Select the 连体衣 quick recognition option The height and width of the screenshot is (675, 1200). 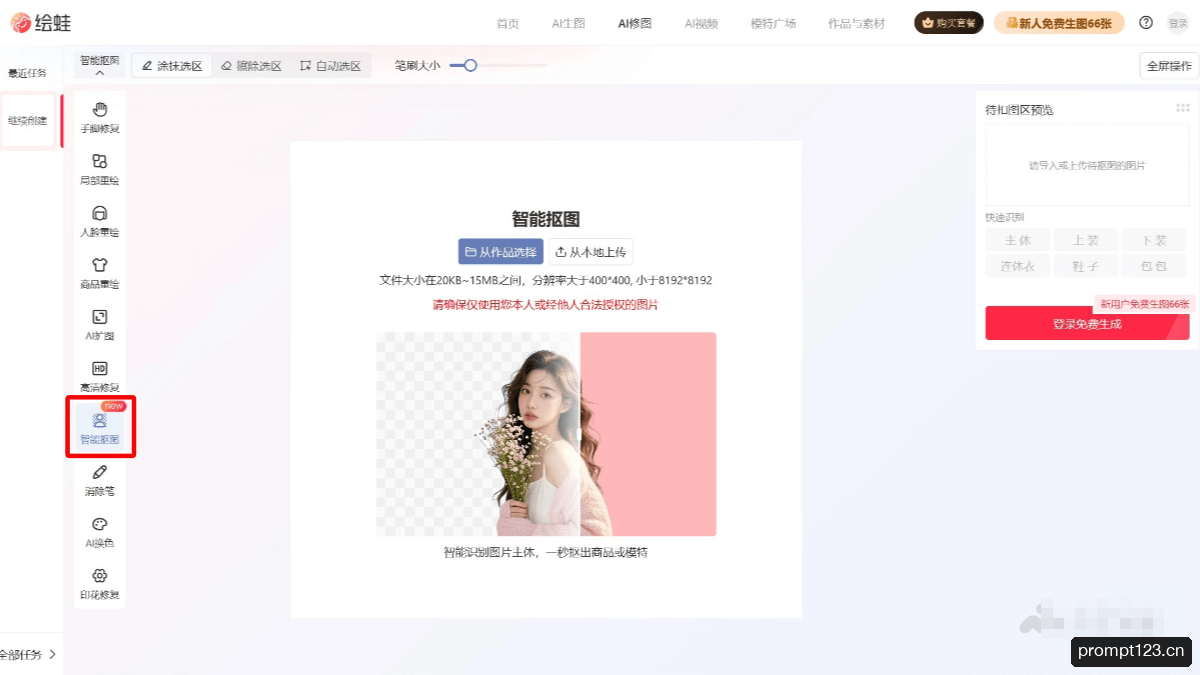(1017, 266)
